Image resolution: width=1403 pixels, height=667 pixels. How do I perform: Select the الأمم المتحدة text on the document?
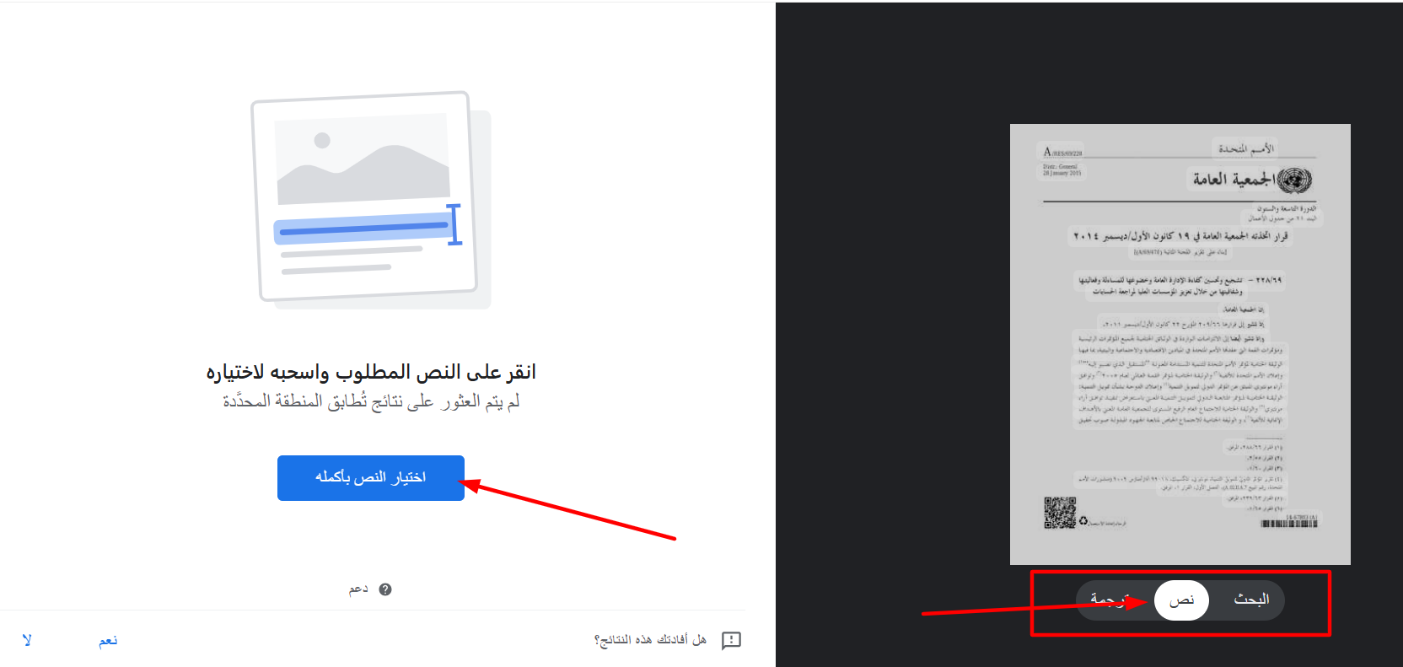(1245, 149)
